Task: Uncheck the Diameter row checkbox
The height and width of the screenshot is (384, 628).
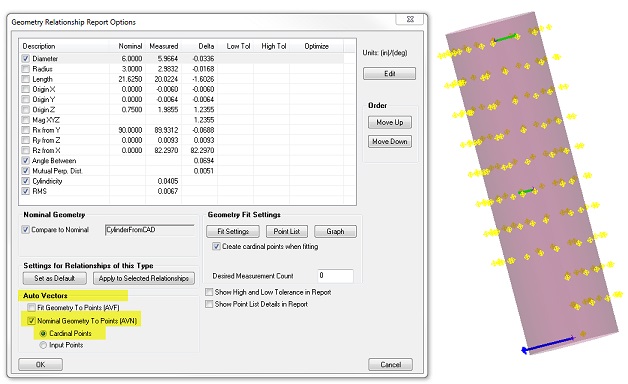Action: coord(26,58)
